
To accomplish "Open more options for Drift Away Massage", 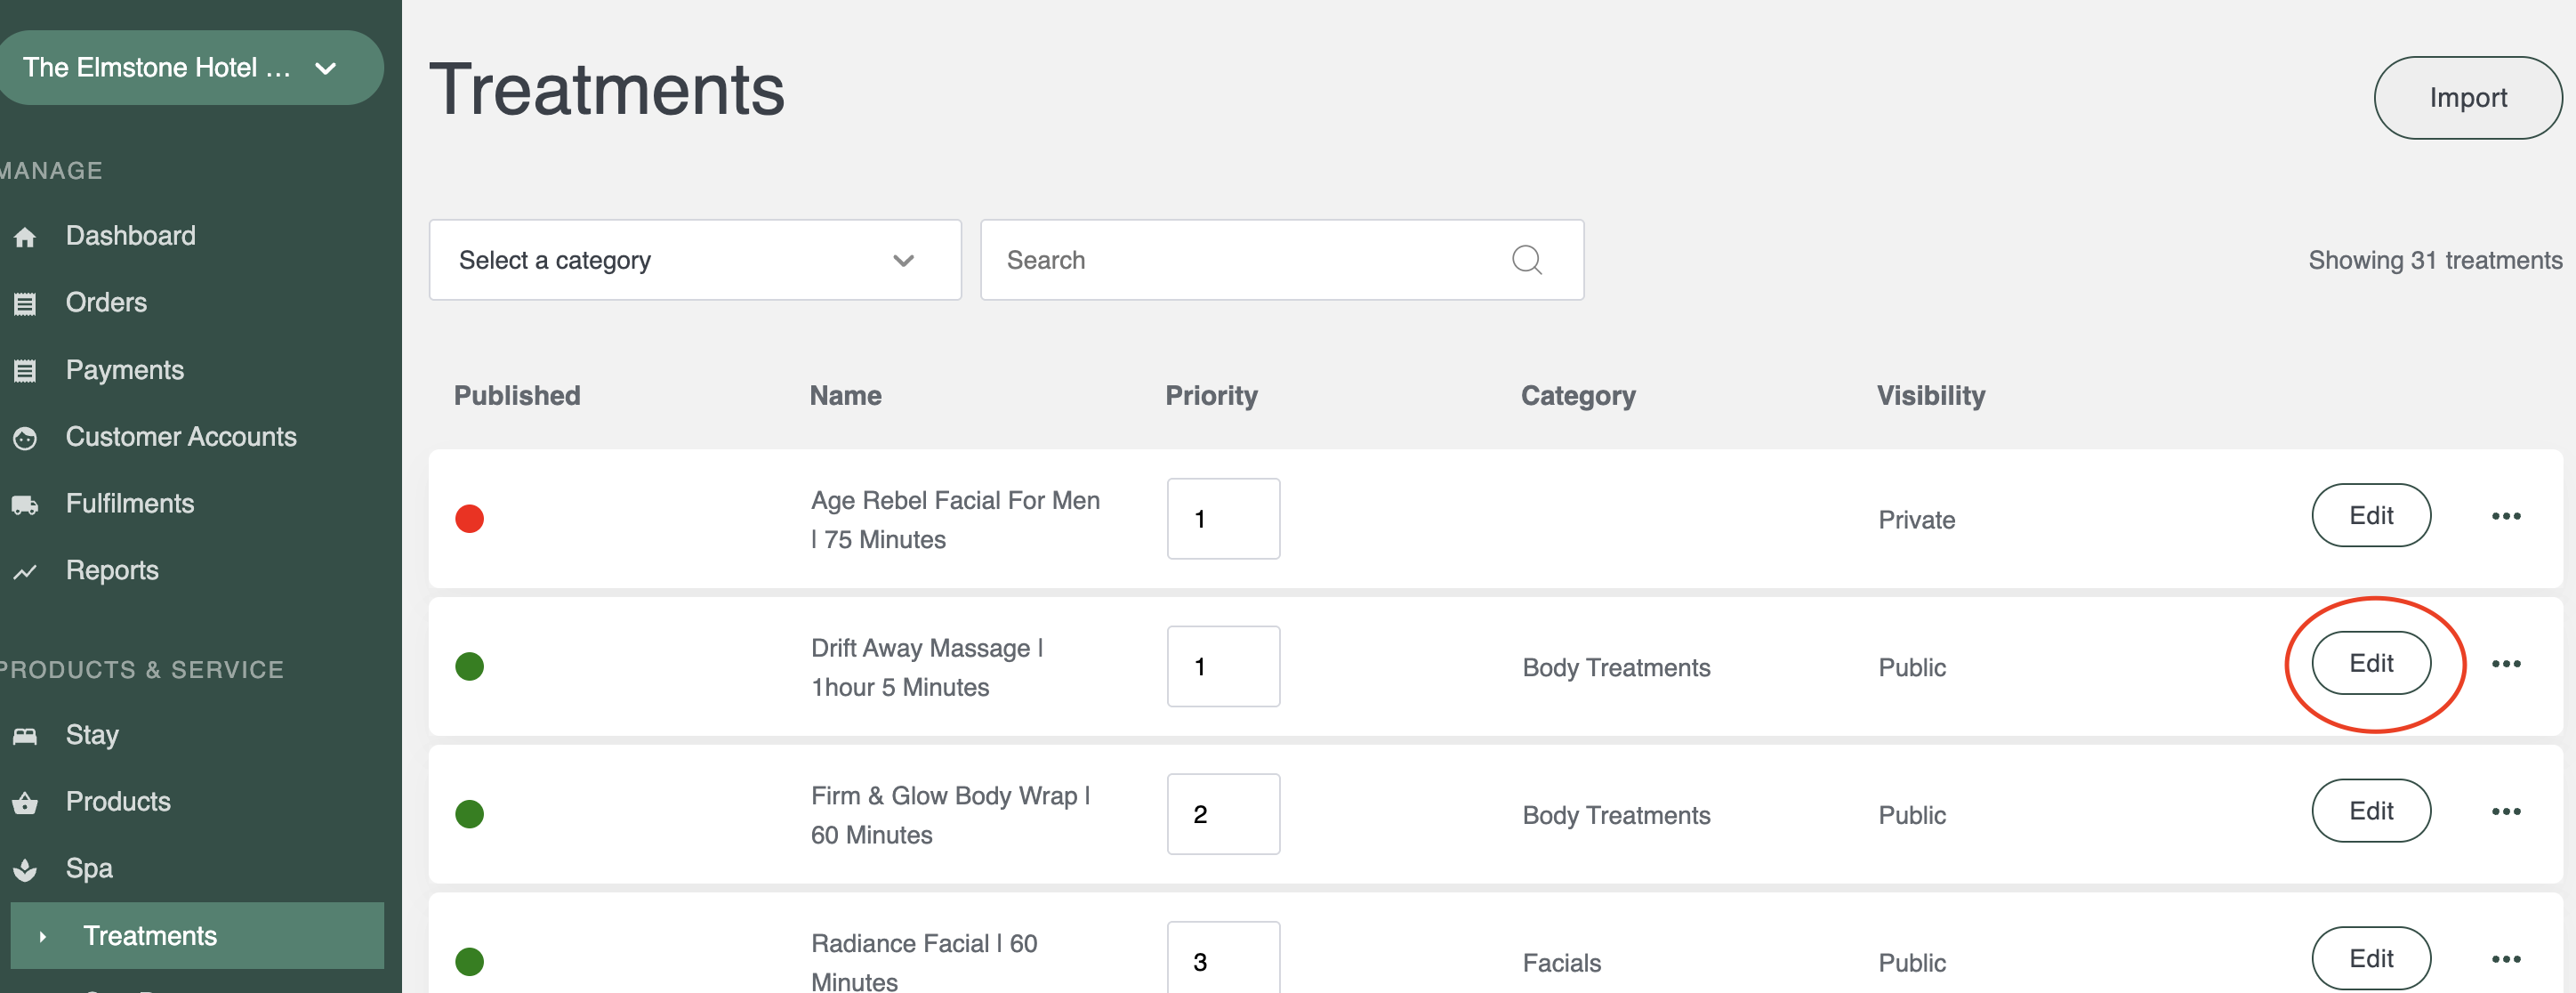I will [x=2505, y=664].
